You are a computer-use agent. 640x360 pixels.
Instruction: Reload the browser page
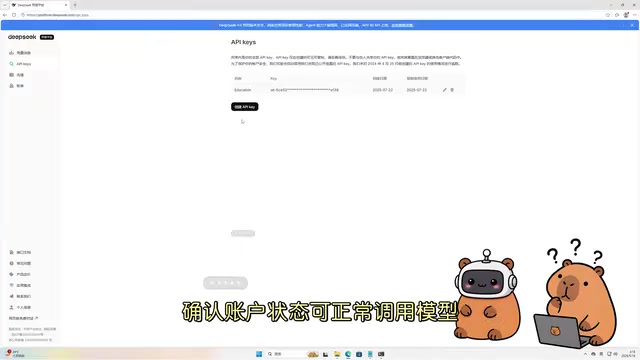pyautogui.click(x=14, y=15)
